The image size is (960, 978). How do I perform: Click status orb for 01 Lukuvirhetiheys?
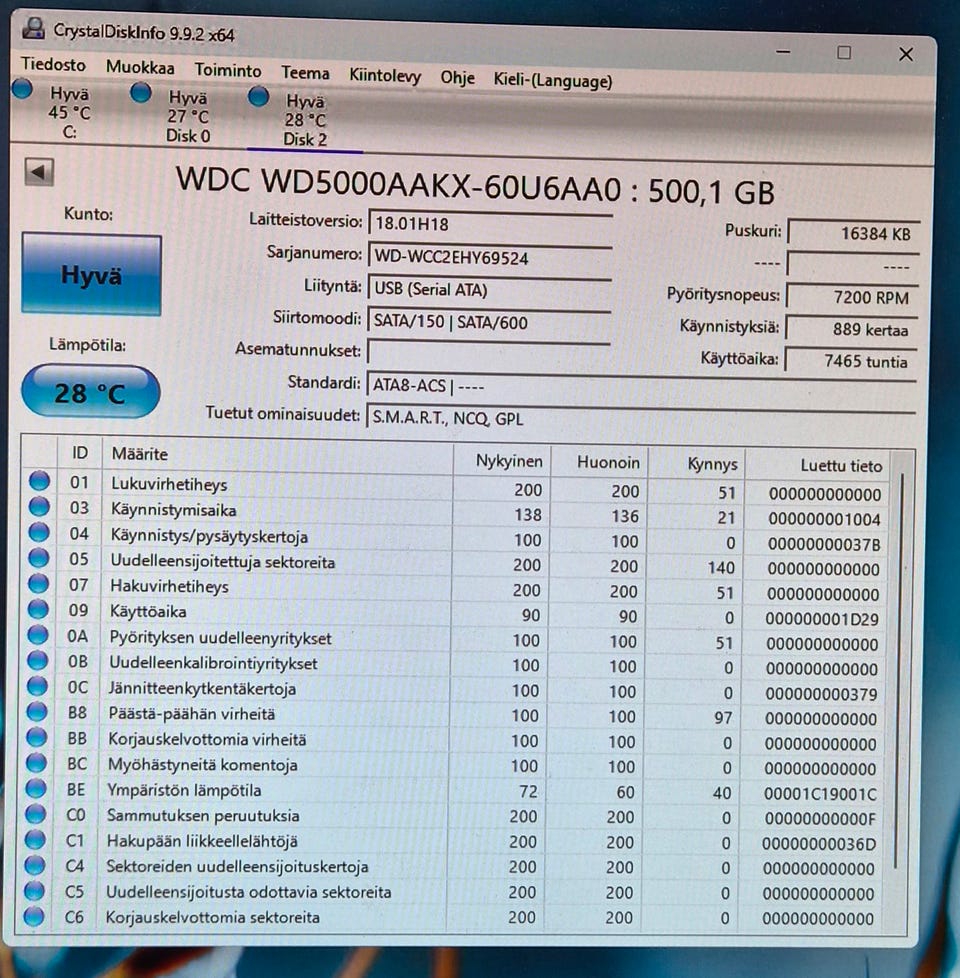tap(39, 481)
